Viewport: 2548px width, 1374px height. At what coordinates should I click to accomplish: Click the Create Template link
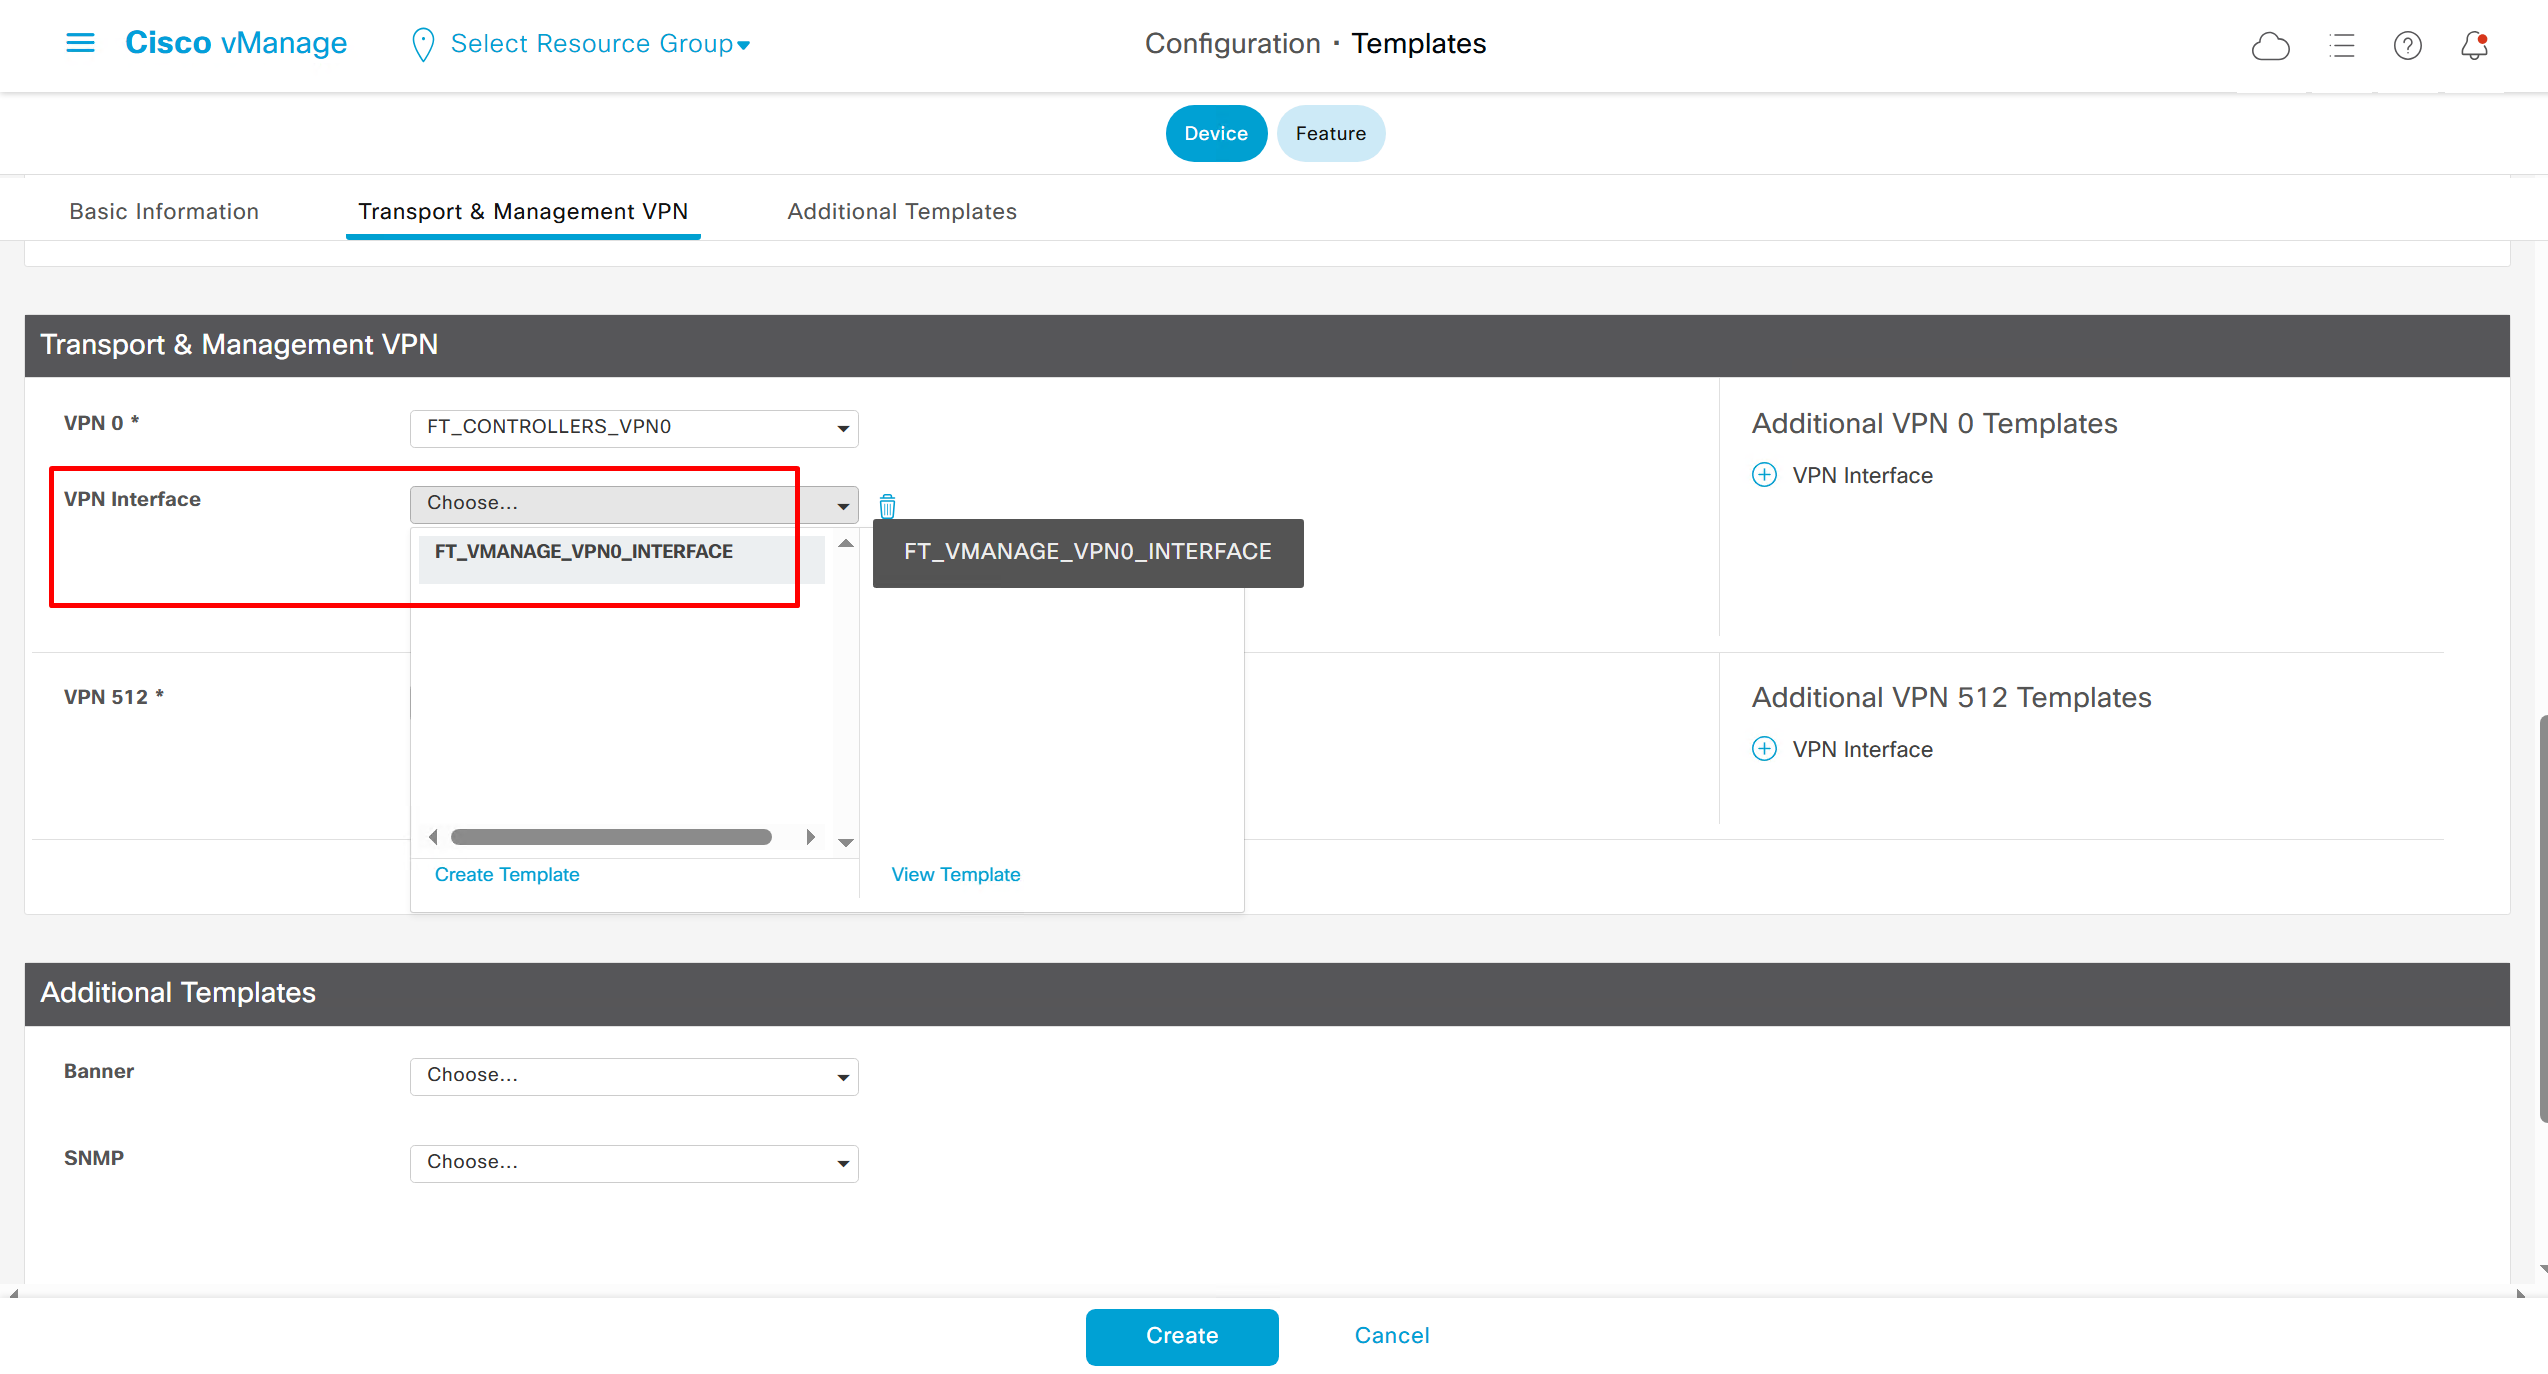[x=507, y=874]
